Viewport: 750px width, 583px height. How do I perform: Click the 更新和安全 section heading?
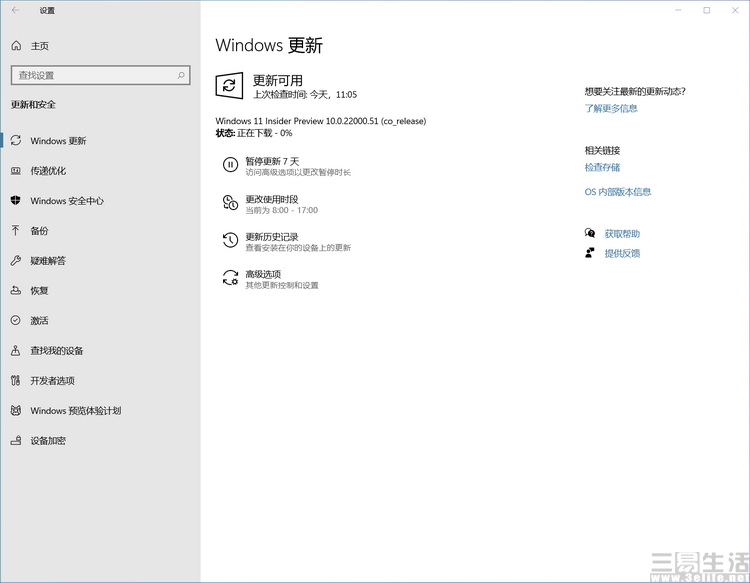pos(33,104)
